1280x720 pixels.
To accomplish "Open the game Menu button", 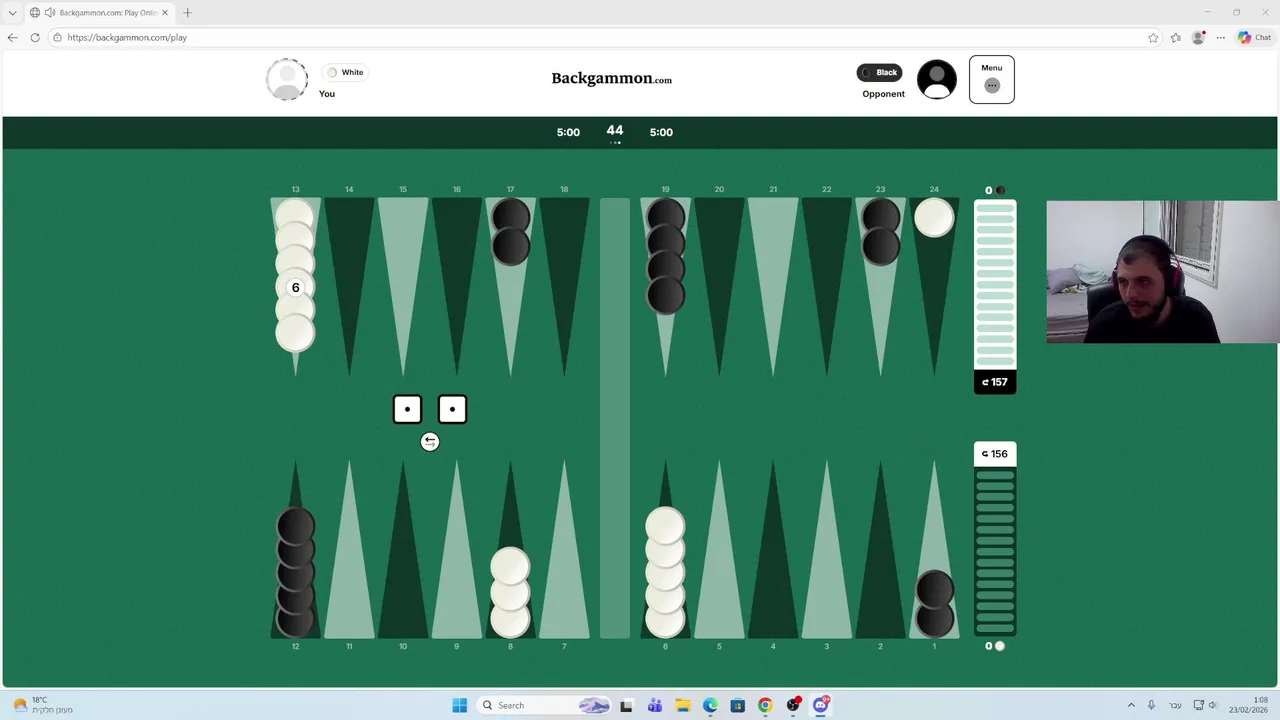I will [991, 79].
